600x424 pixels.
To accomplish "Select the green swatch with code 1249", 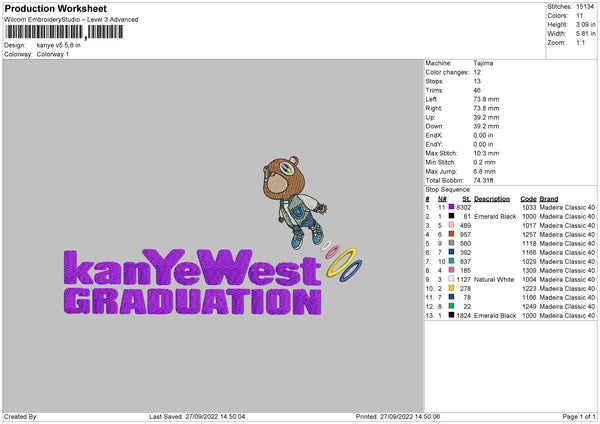I will coord(451,306).
